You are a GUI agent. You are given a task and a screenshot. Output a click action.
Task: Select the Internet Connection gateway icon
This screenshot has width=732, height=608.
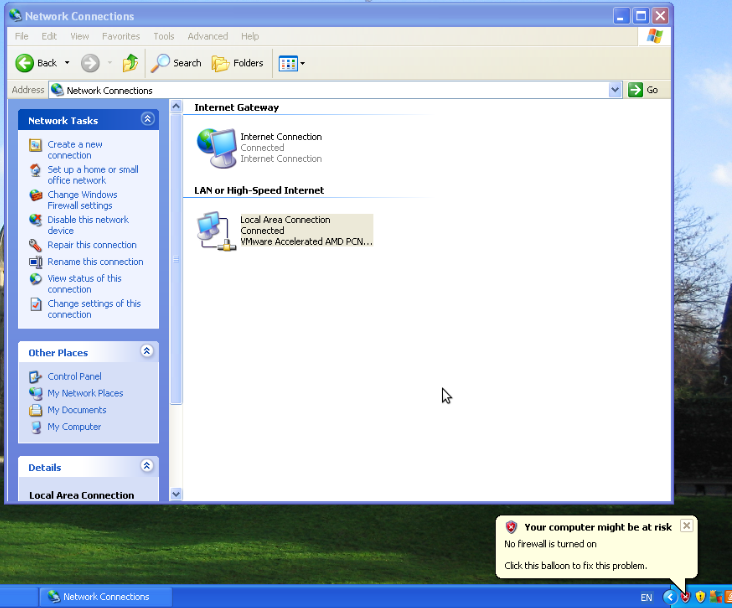coord(217,148)
